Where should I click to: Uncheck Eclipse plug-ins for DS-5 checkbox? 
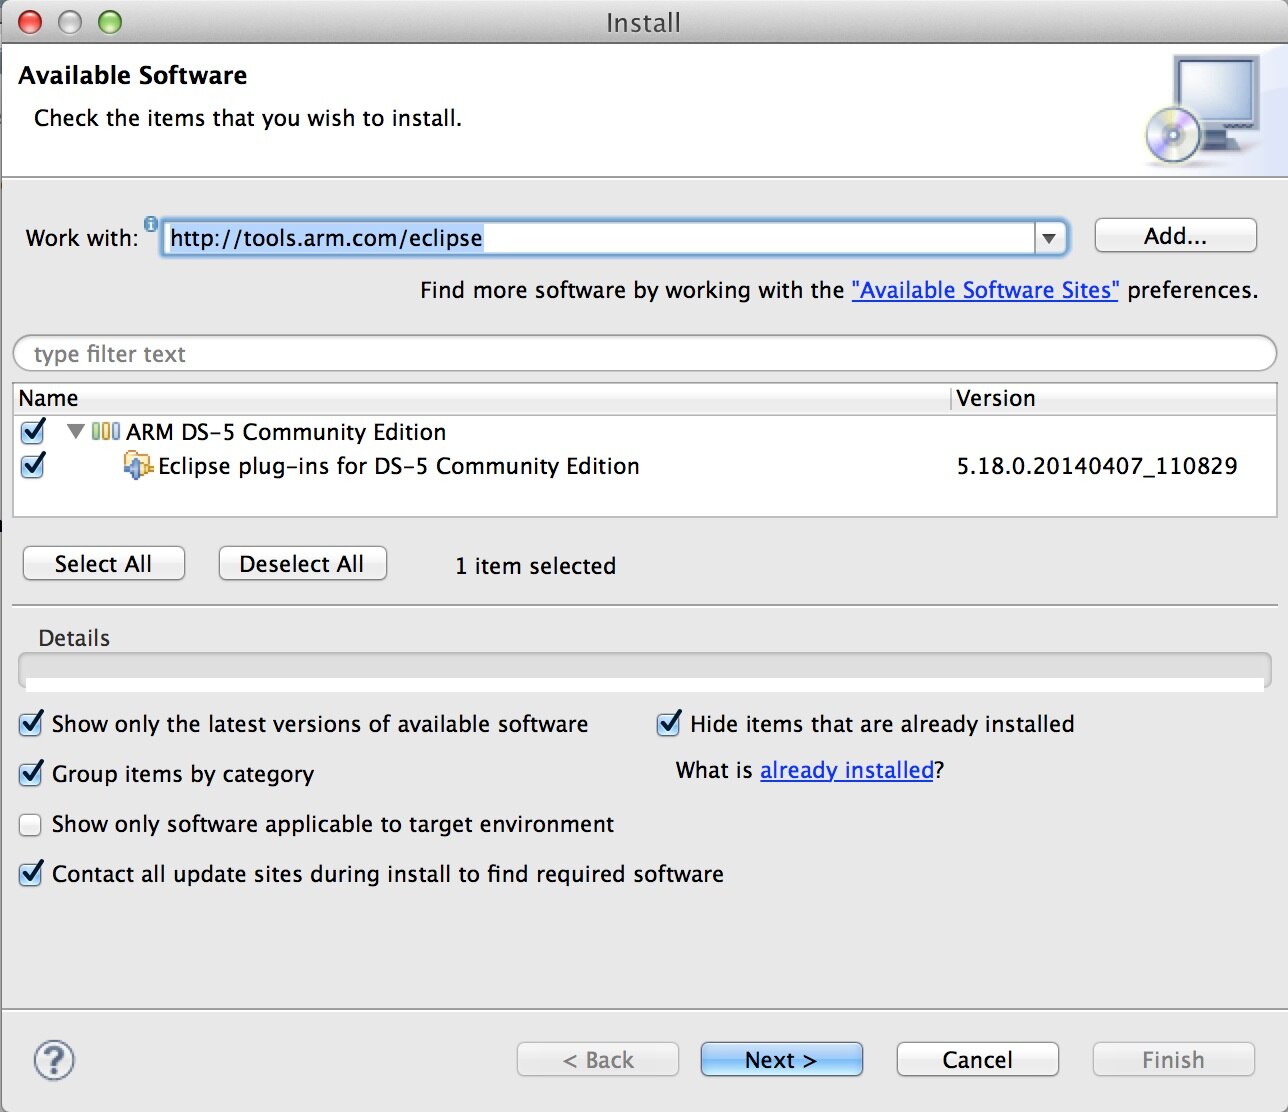[x=33, y=466]
